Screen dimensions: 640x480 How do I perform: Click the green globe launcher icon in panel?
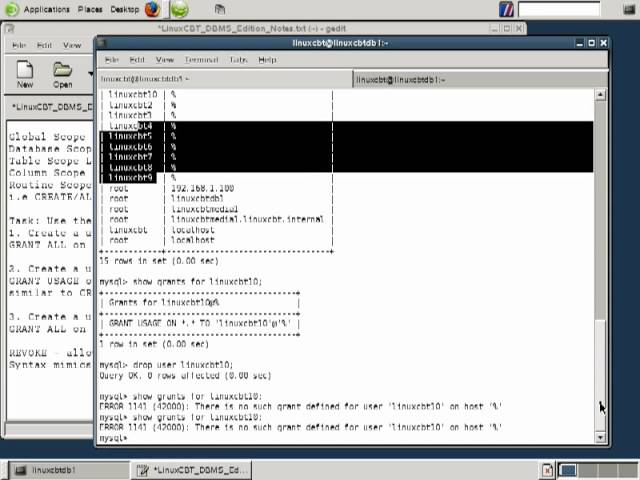179,9
